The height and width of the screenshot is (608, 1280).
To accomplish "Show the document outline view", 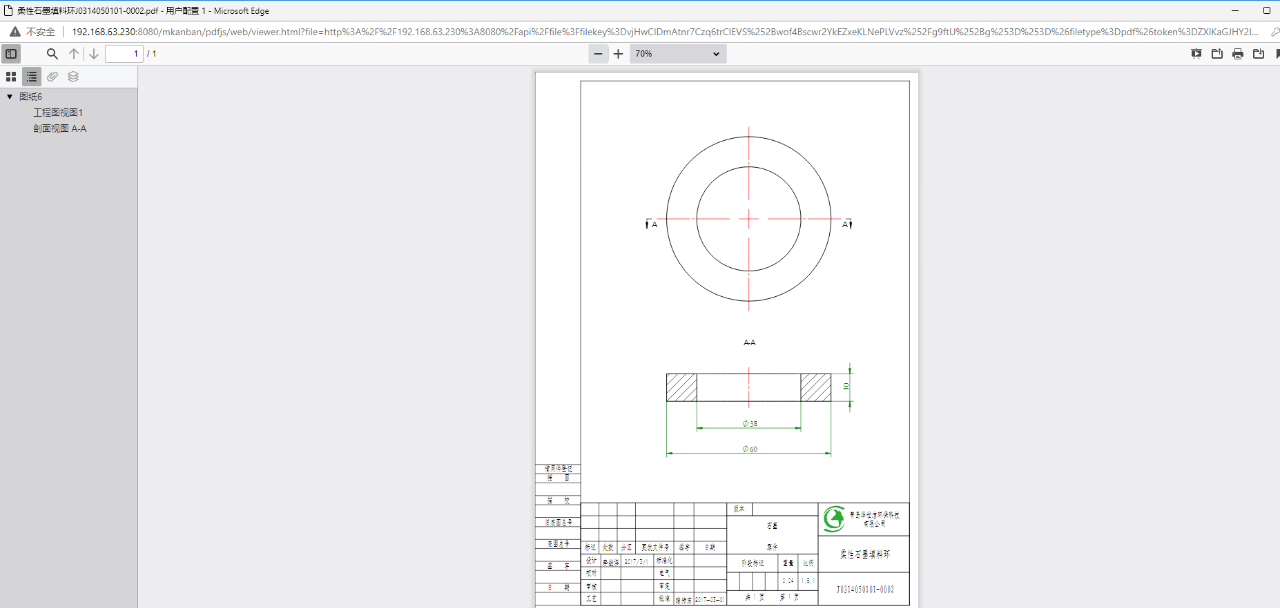I will click(32, 77).
